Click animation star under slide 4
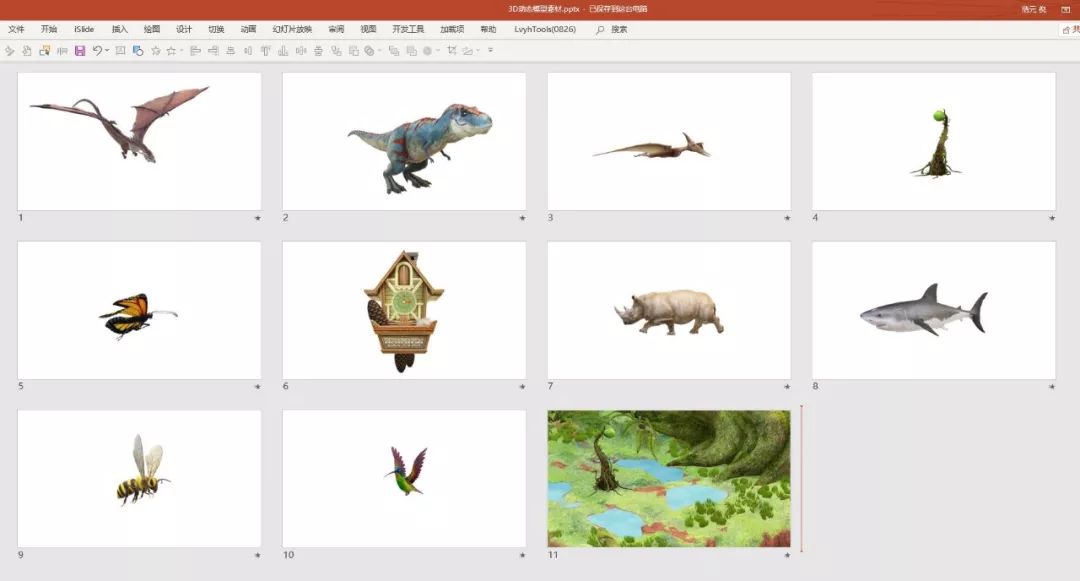 1052,218
